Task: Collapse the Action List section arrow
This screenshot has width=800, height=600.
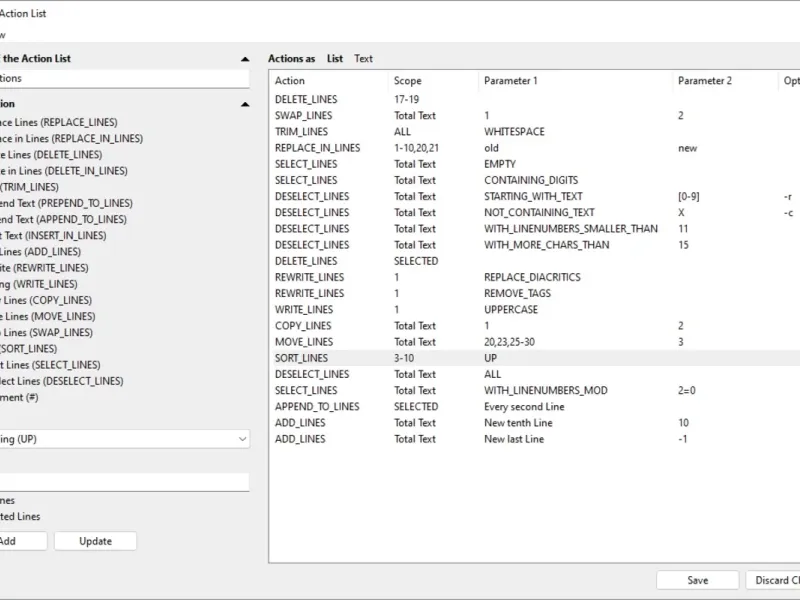Action: 245,59
